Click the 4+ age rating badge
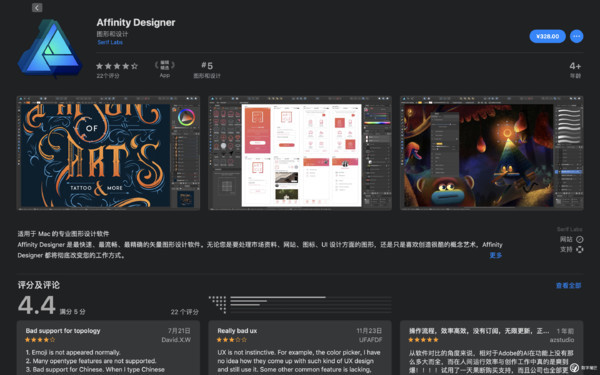Image resolution: width=600 pixels, height=375 pixels. point(575,69)
